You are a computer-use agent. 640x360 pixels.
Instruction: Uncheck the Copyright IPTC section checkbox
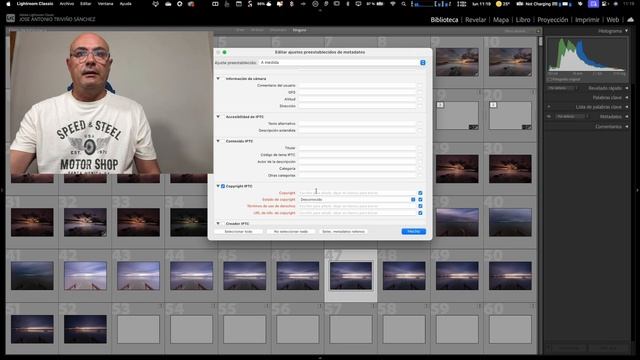[x=223, y=186]
